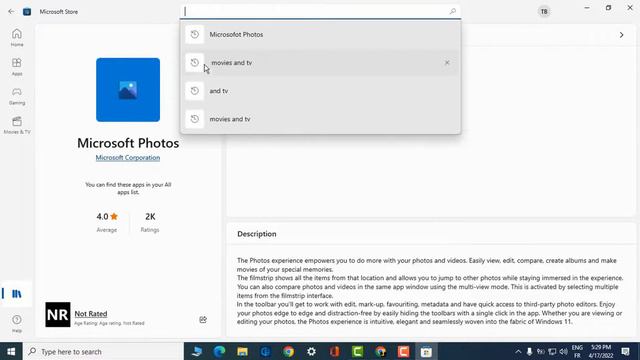Select the 'Microsofot Photos' search suggestion
640x360 pixels.
click(x=320, y=35)
